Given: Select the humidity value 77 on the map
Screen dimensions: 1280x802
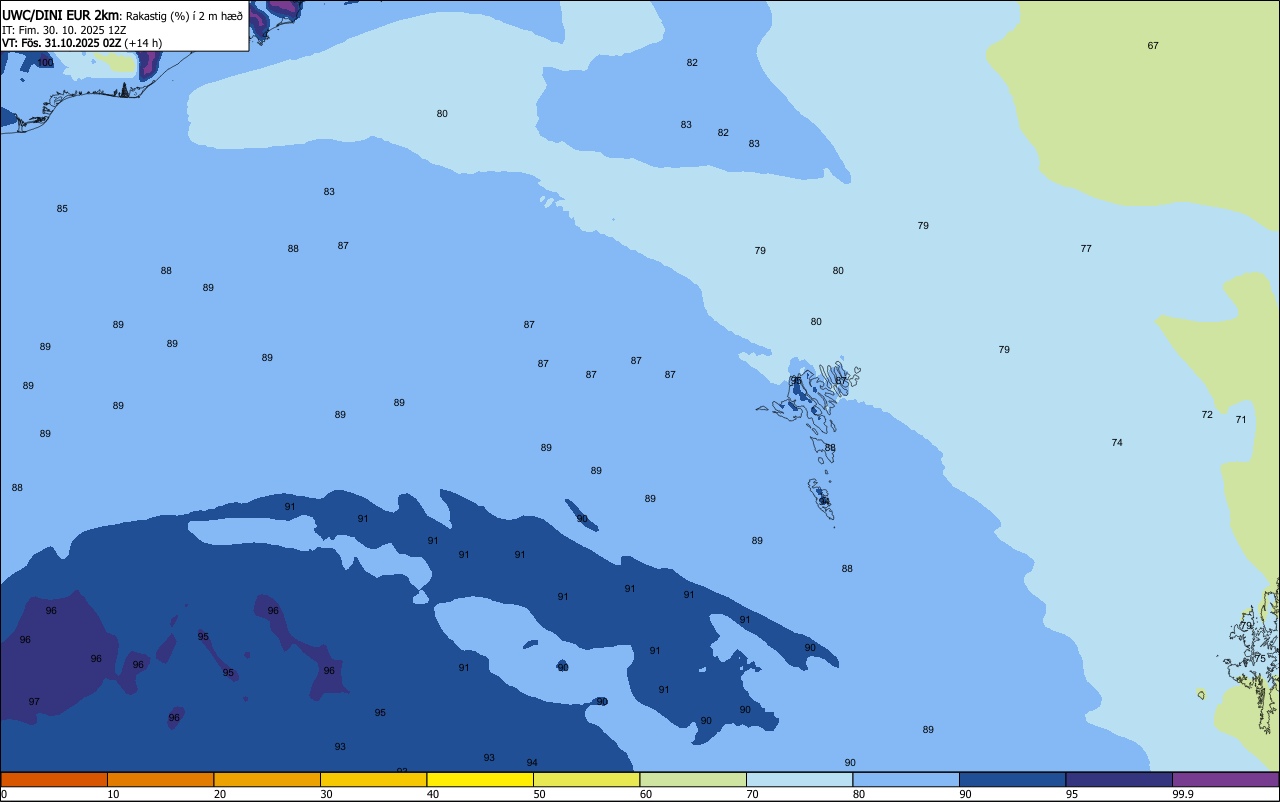Looking at the screenshot, I should [x=1086, y=249].
